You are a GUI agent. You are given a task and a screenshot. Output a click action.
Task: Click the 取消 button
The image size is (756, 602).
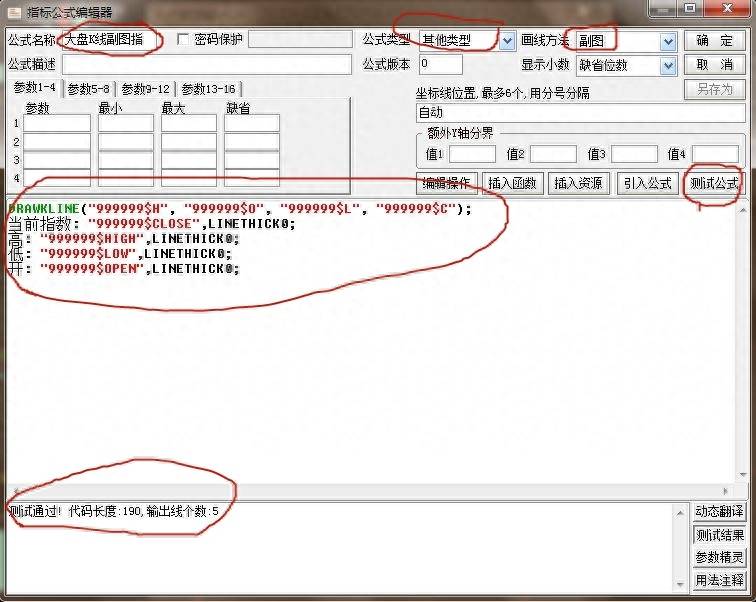click(715, 65)
